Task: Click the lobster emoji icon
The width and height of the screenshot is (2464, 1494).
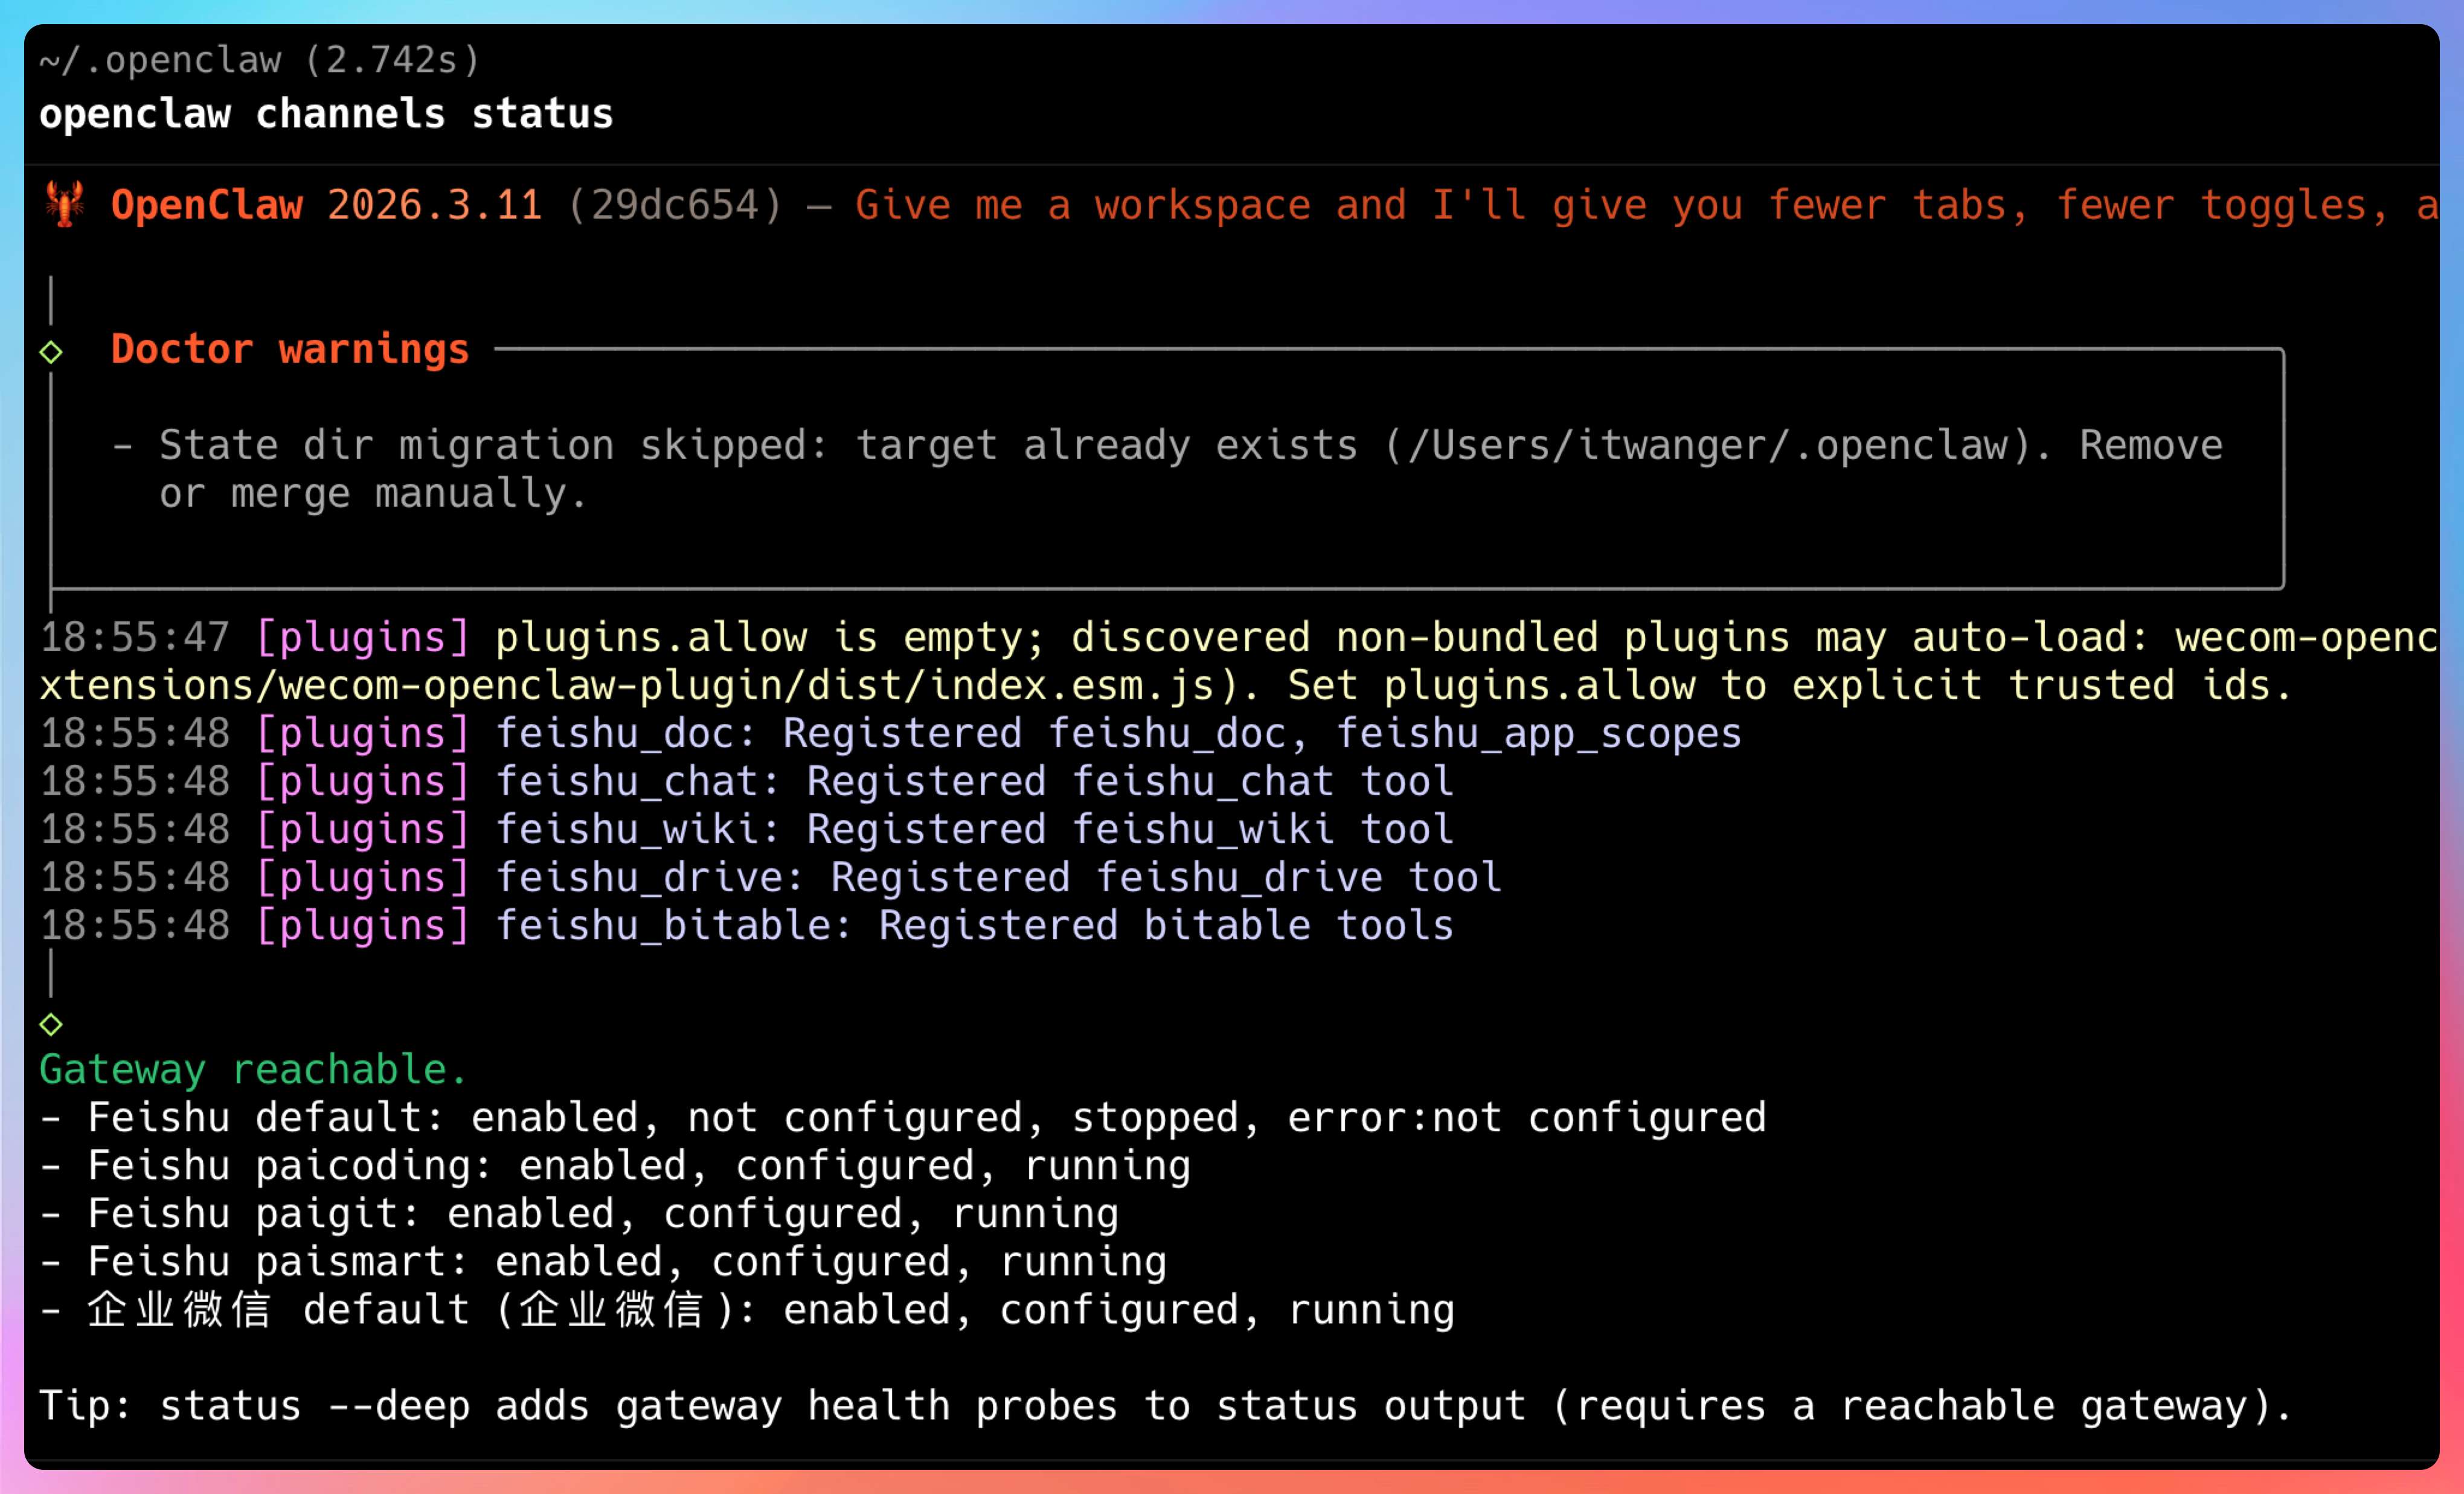Action: (x=64, y=204)
